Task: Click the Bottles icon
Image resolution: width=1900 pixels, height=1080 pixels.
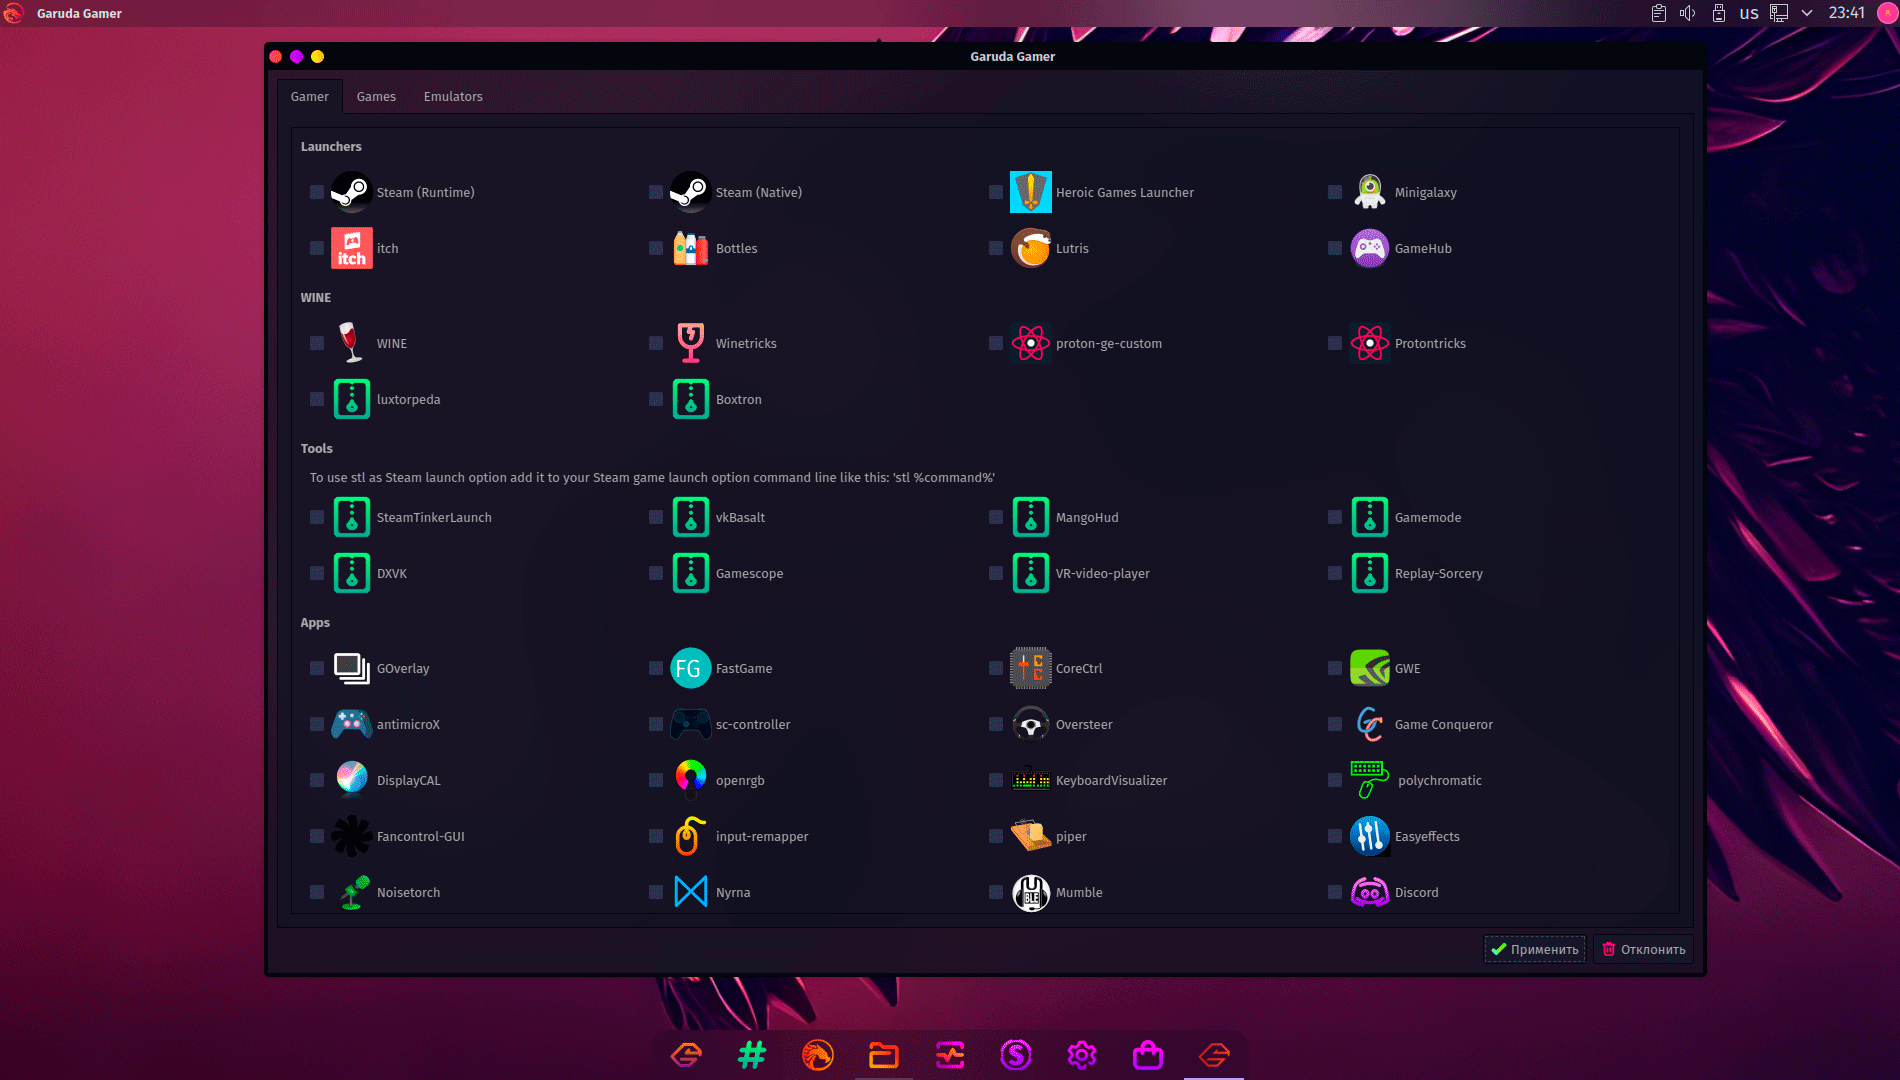Action: pos(690,248)
